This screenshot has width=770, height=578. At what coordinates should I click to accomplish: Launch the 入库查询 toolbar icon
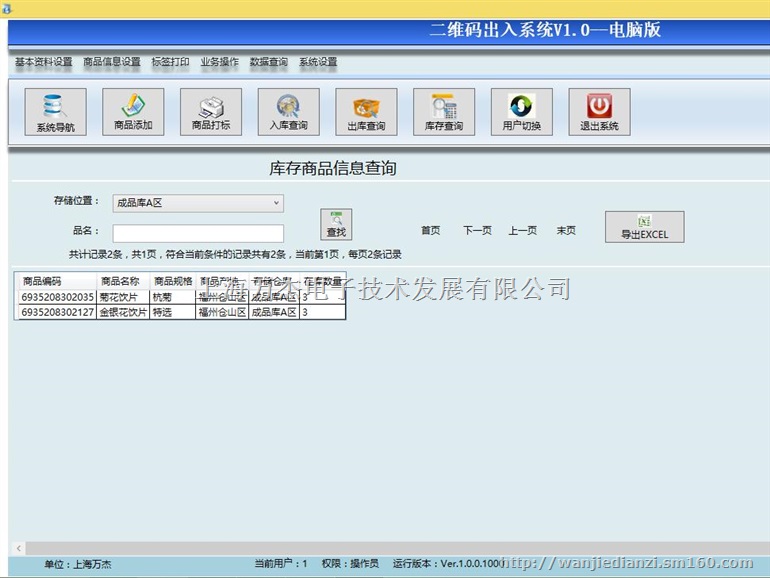(x=288, y=112)
